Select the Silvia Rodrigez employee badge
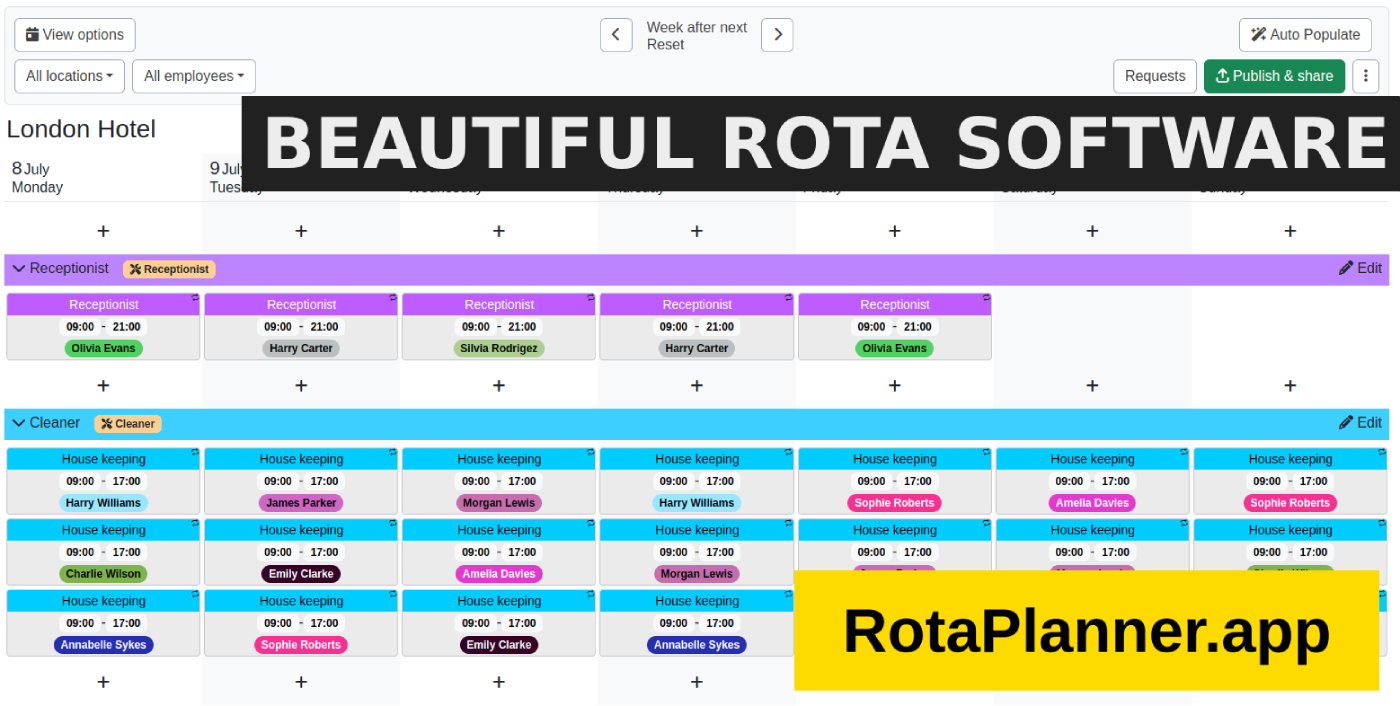 [x=499, y=348]
